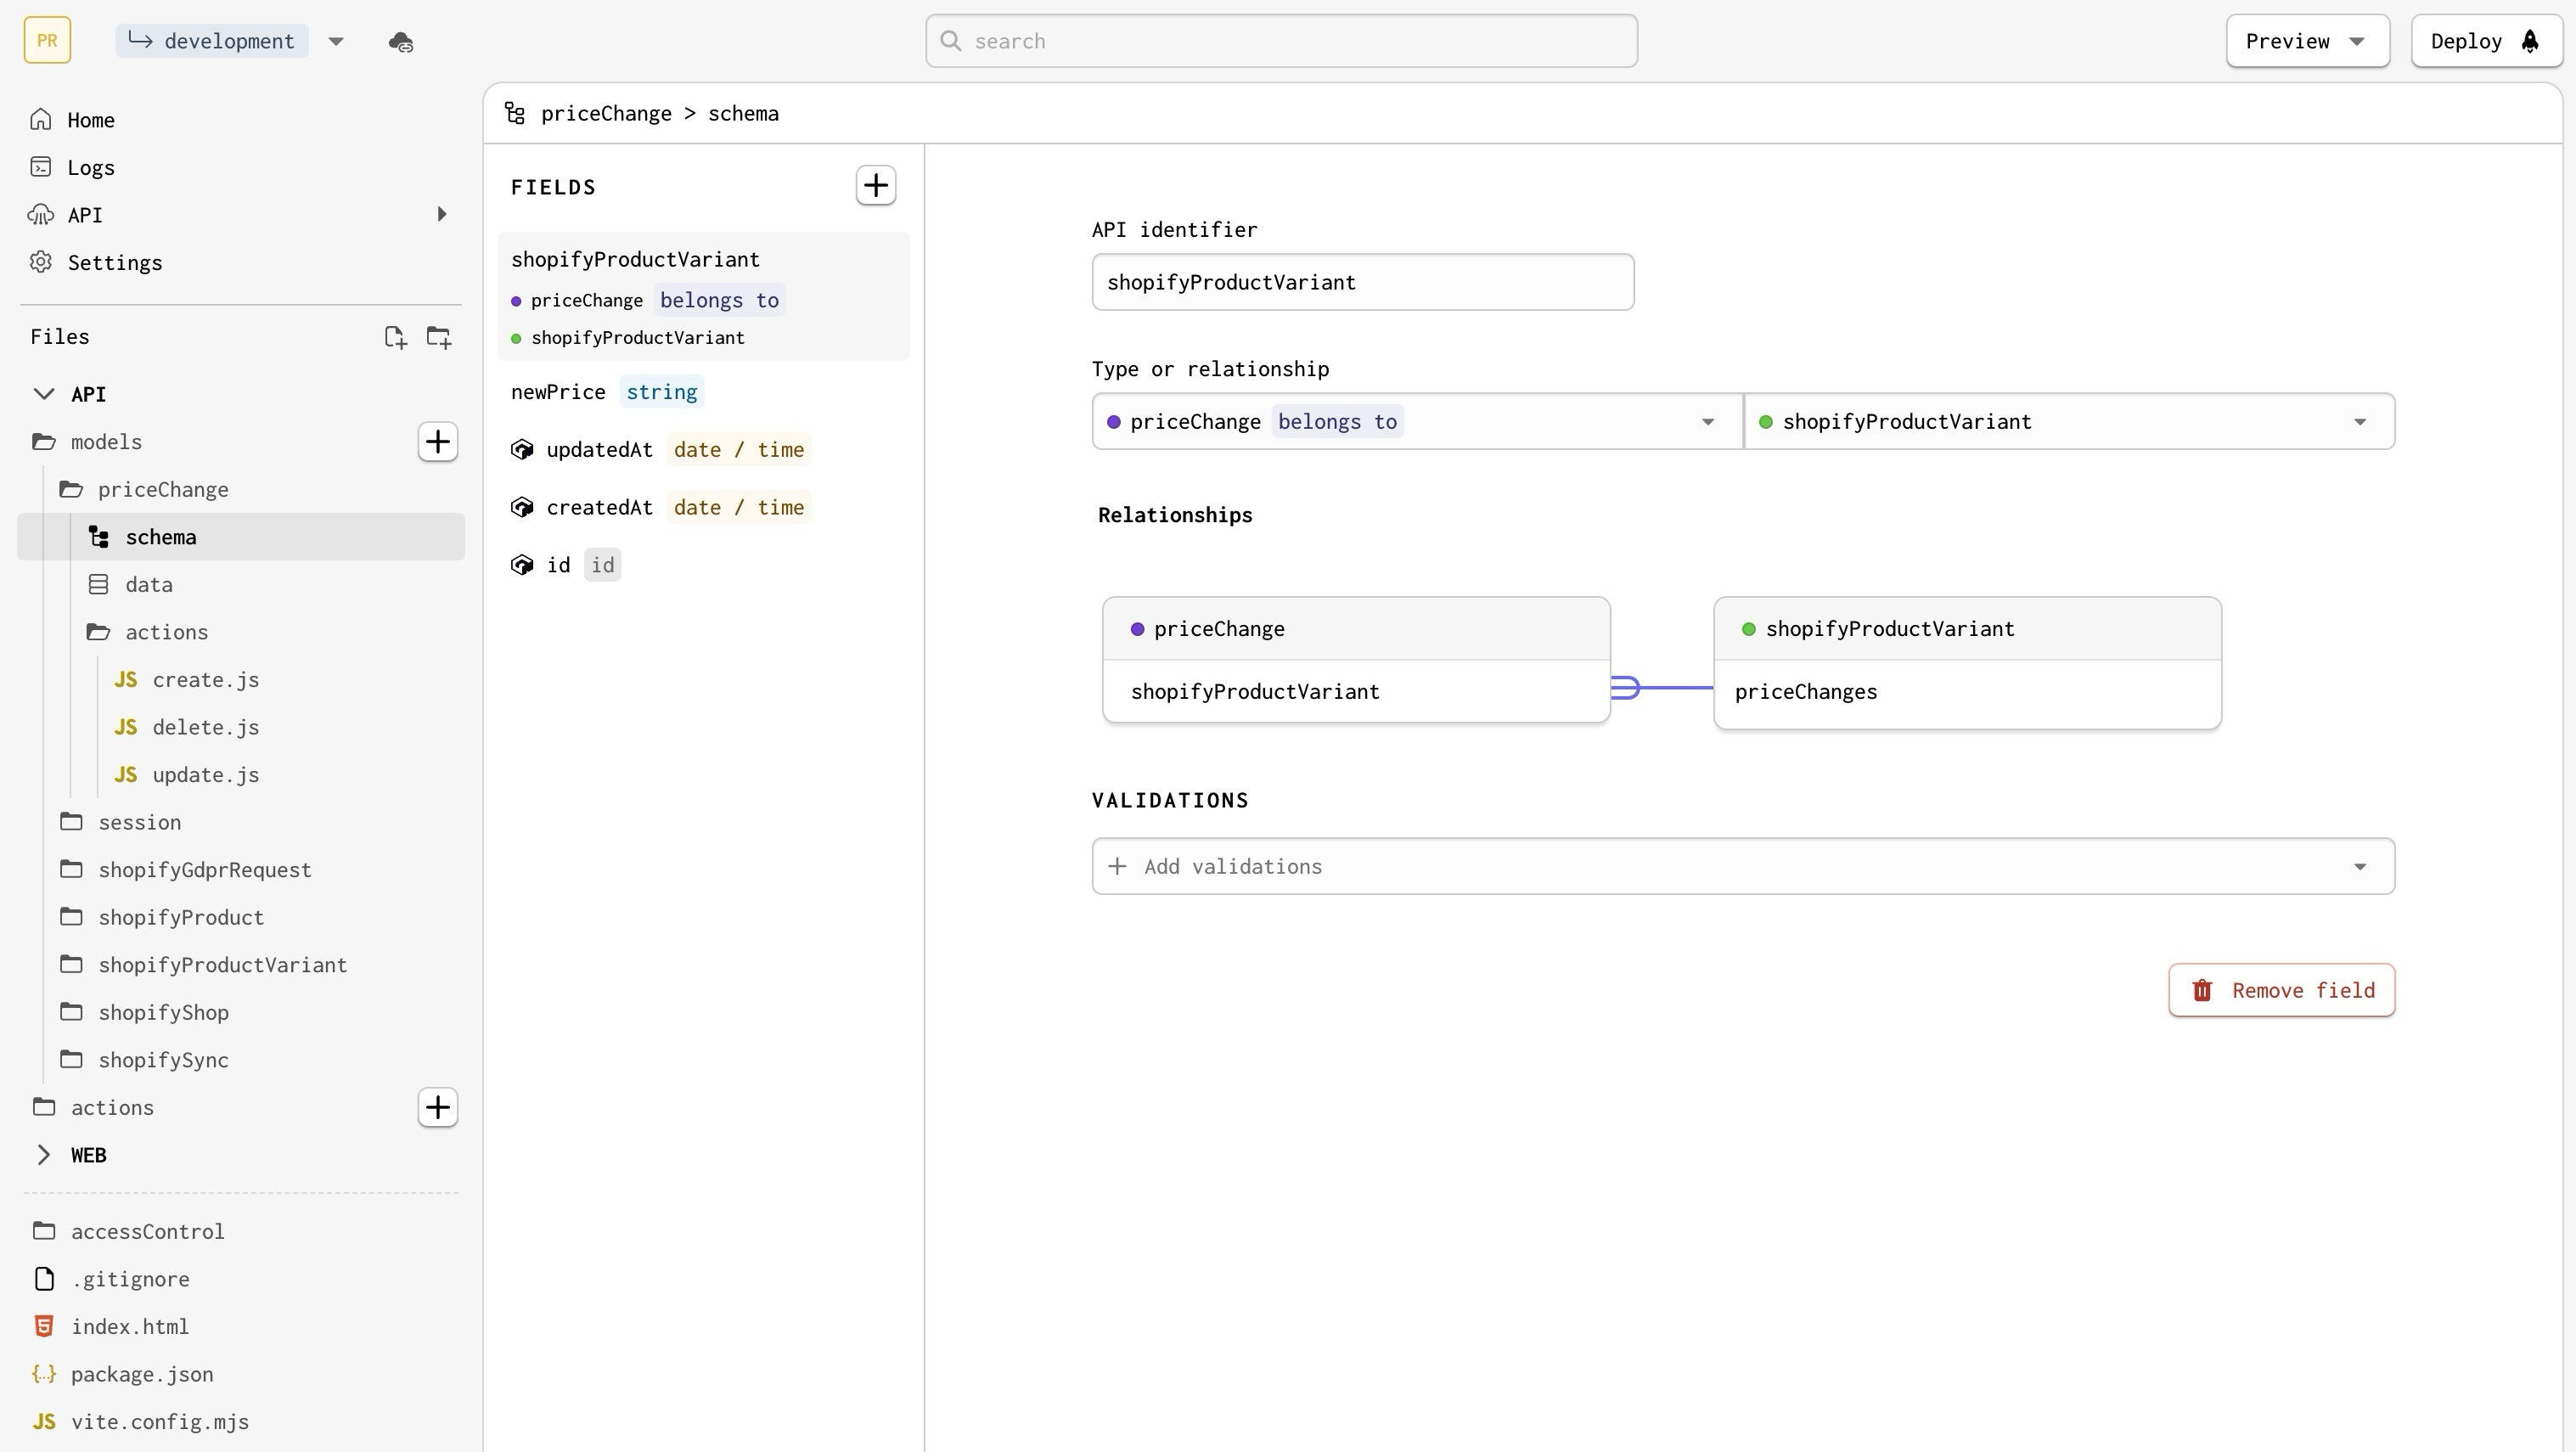Viewport: 2576px width, 1452px height.
Task: Open Settings in the sidebar
Action: pos(114,263)
